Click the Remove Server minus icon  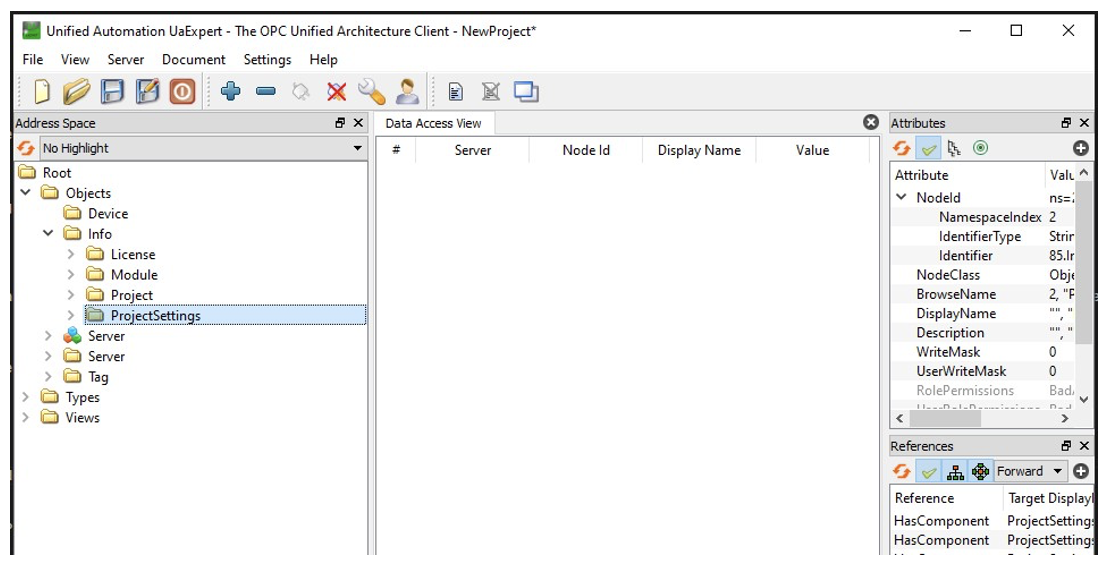pyautogui.click(x=265, y=92)
